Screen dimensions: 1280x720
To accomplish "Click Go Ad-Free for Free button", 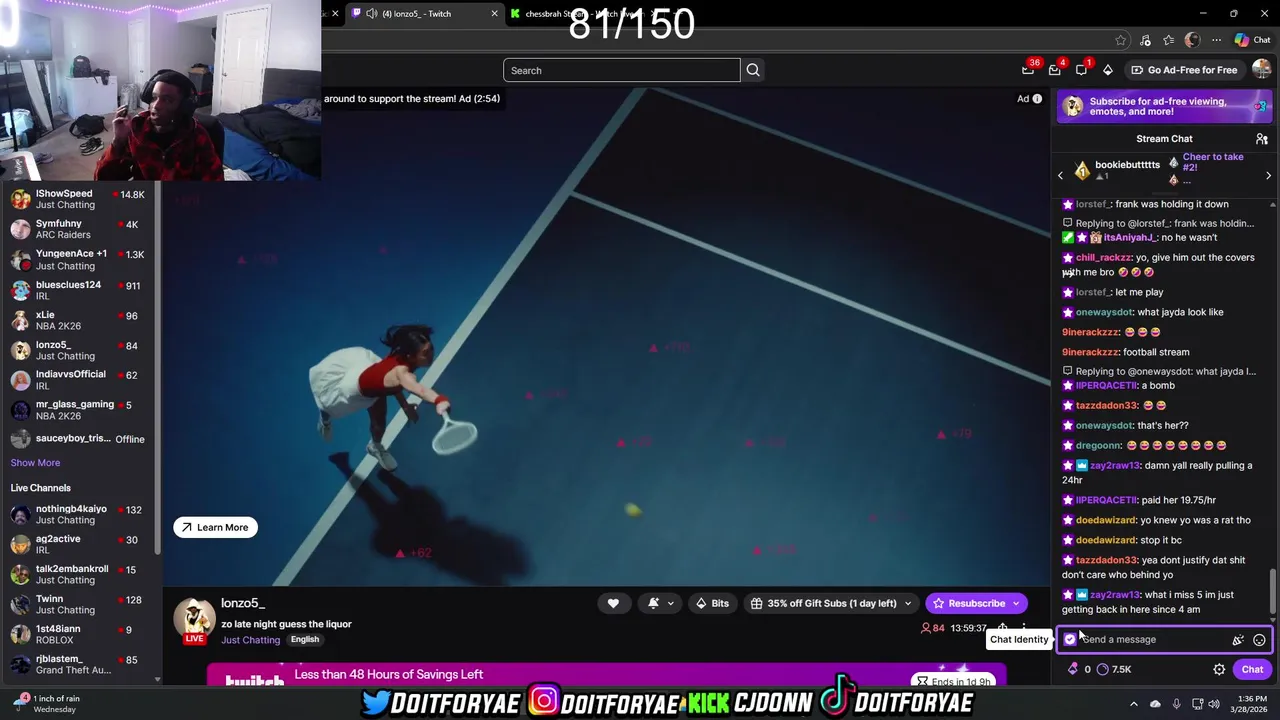I will [1184, 70].
